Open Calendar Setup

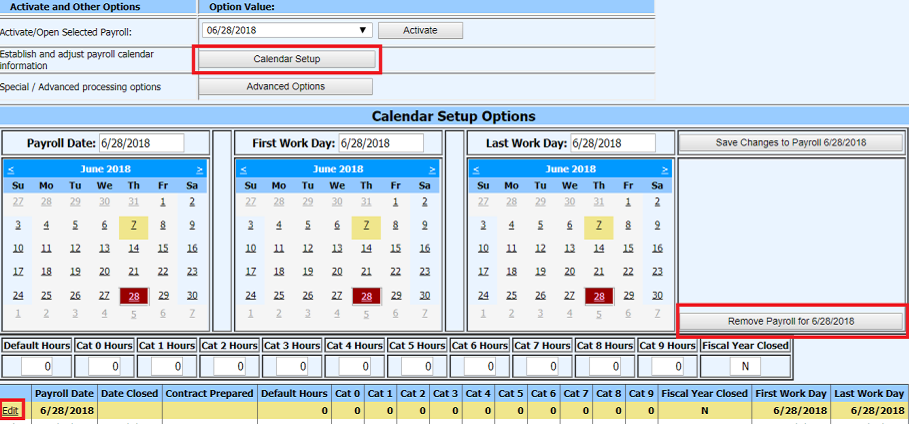click(286, 60)
